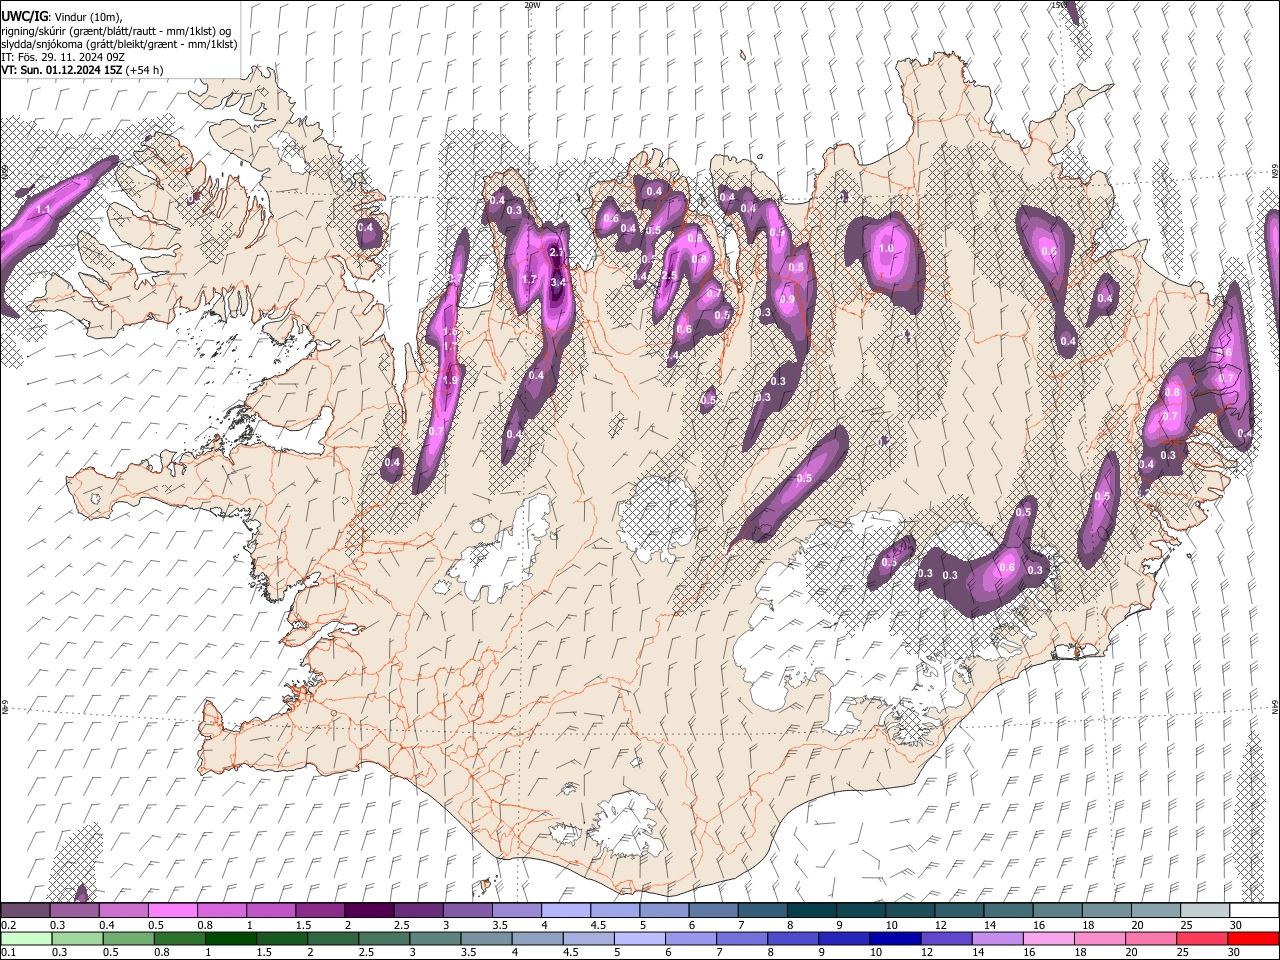Click the '0.1' label on the lower legend
Viewport: 1280px width, 960px height.
coord(9,952)
